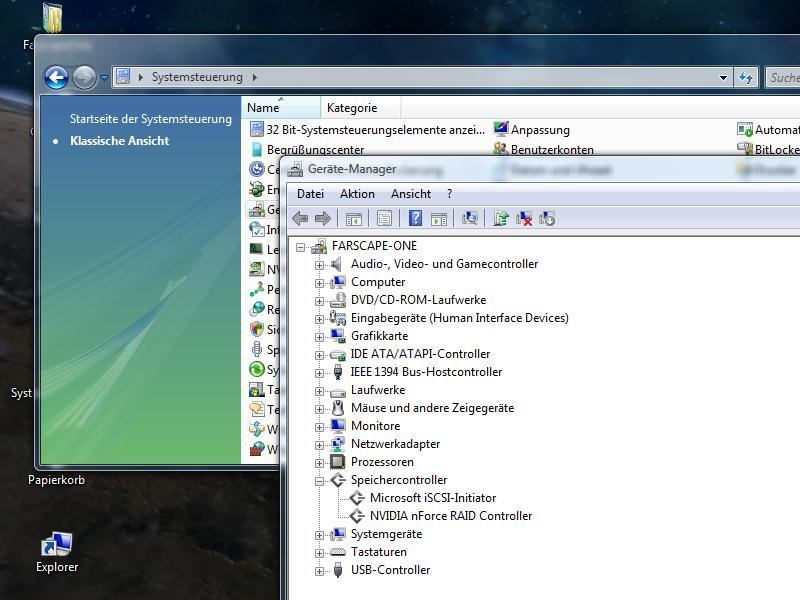Toggle the console tree pane toolbar icon
Screen dimensions: 800x600
click(354, 219)
